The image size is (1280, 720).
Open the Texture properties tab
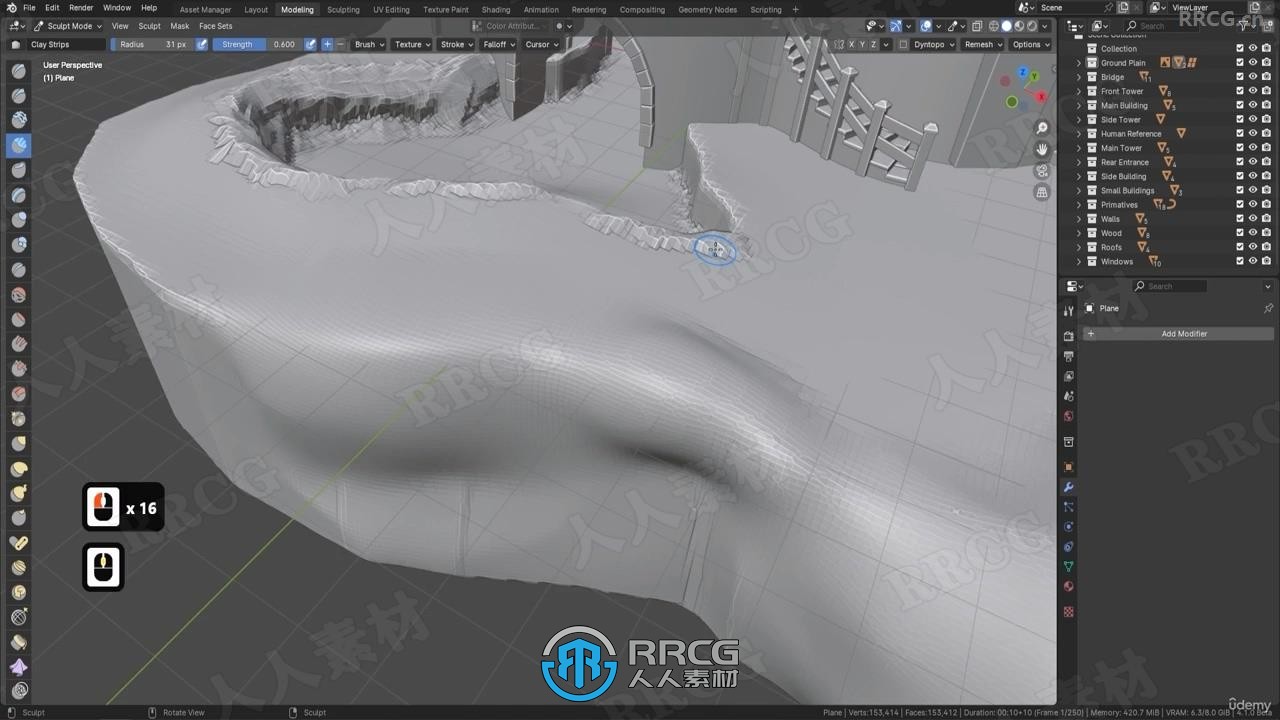(x=1068, y=611)
